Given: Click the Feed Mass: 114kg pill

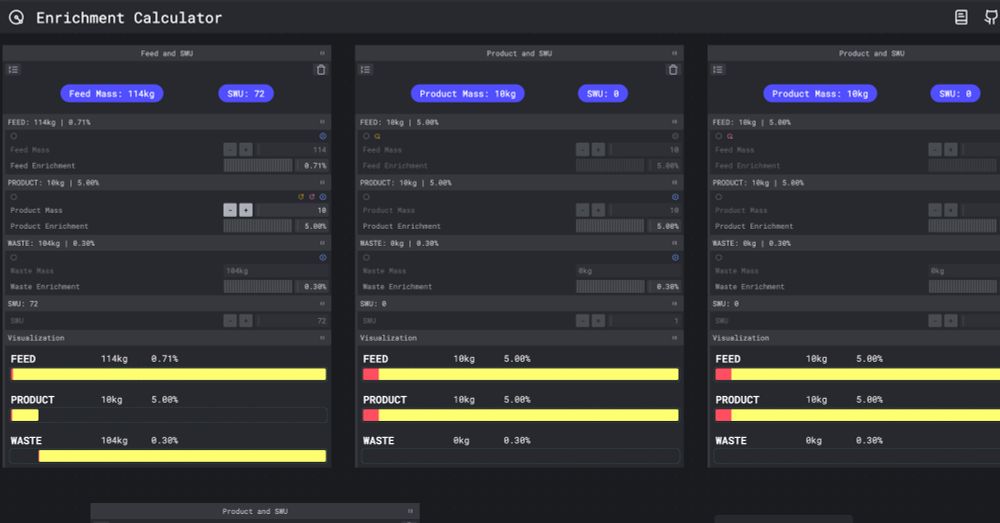Looking at the screenshot, I should [x=112, y=94].
